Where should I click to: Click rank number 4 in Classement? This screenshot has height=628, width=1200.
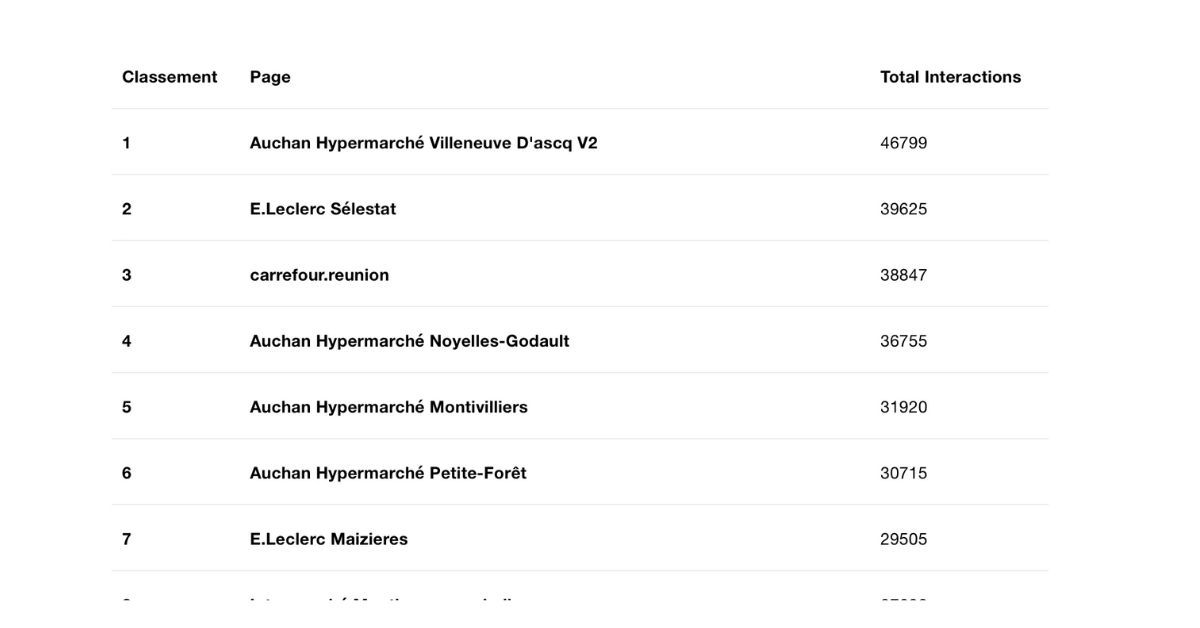pos(126,341)
